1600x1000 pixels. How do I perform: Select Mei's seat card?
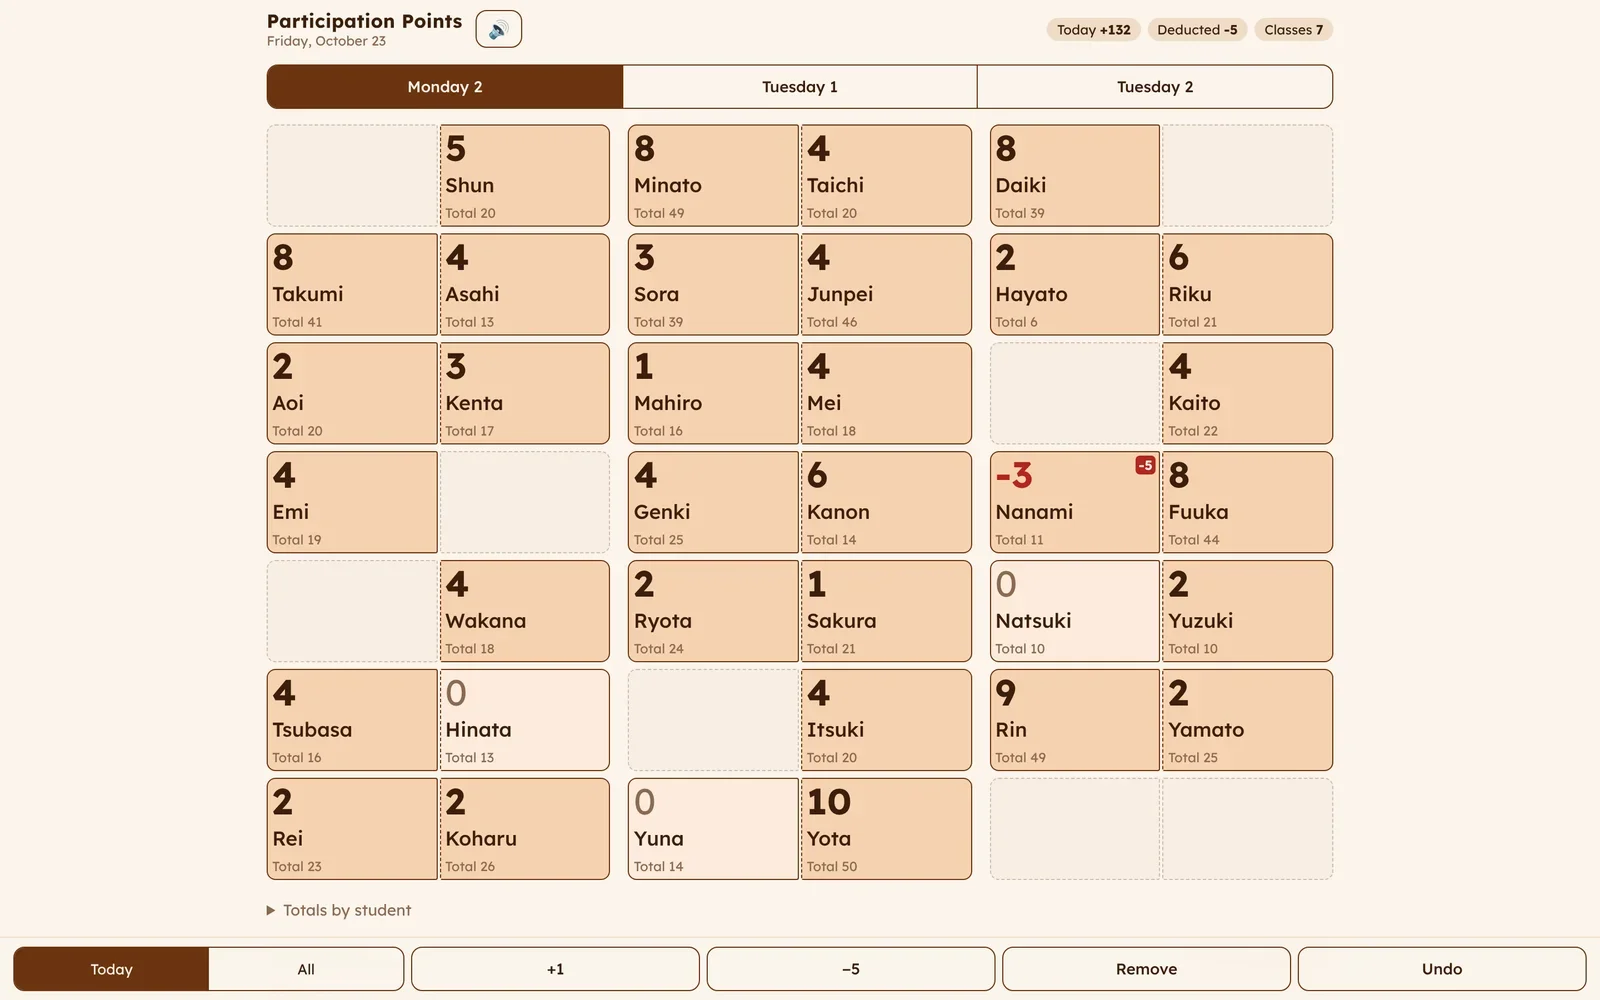[886, 393]
